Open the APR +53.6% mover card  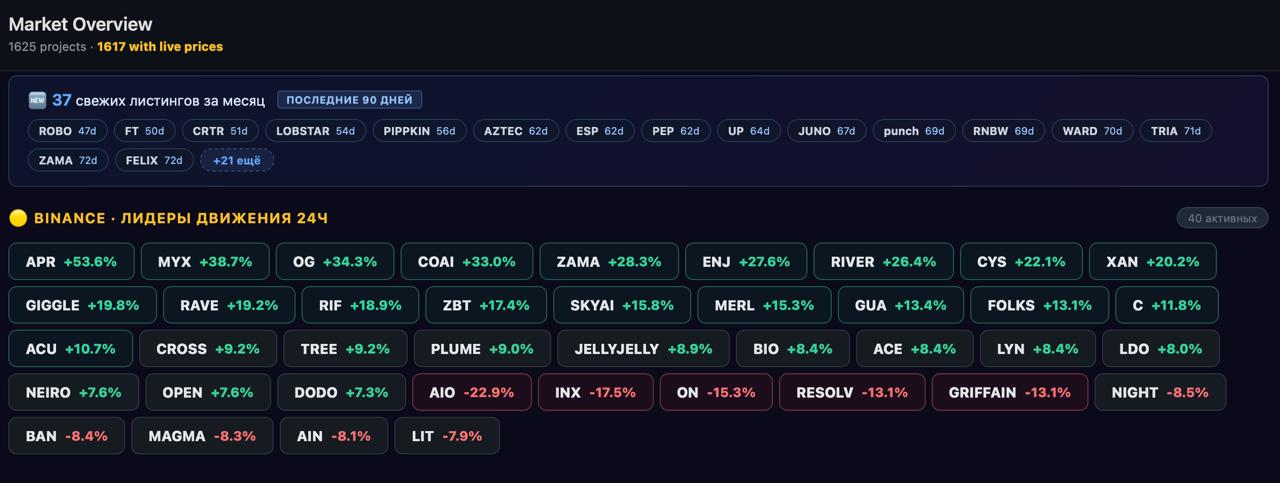click(71, 262)
